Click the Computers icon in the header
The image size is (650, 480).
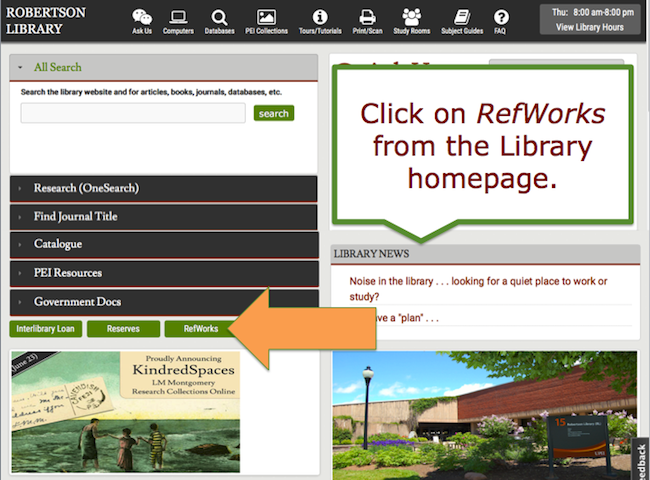pyautogui.click(x=178, y=18)
